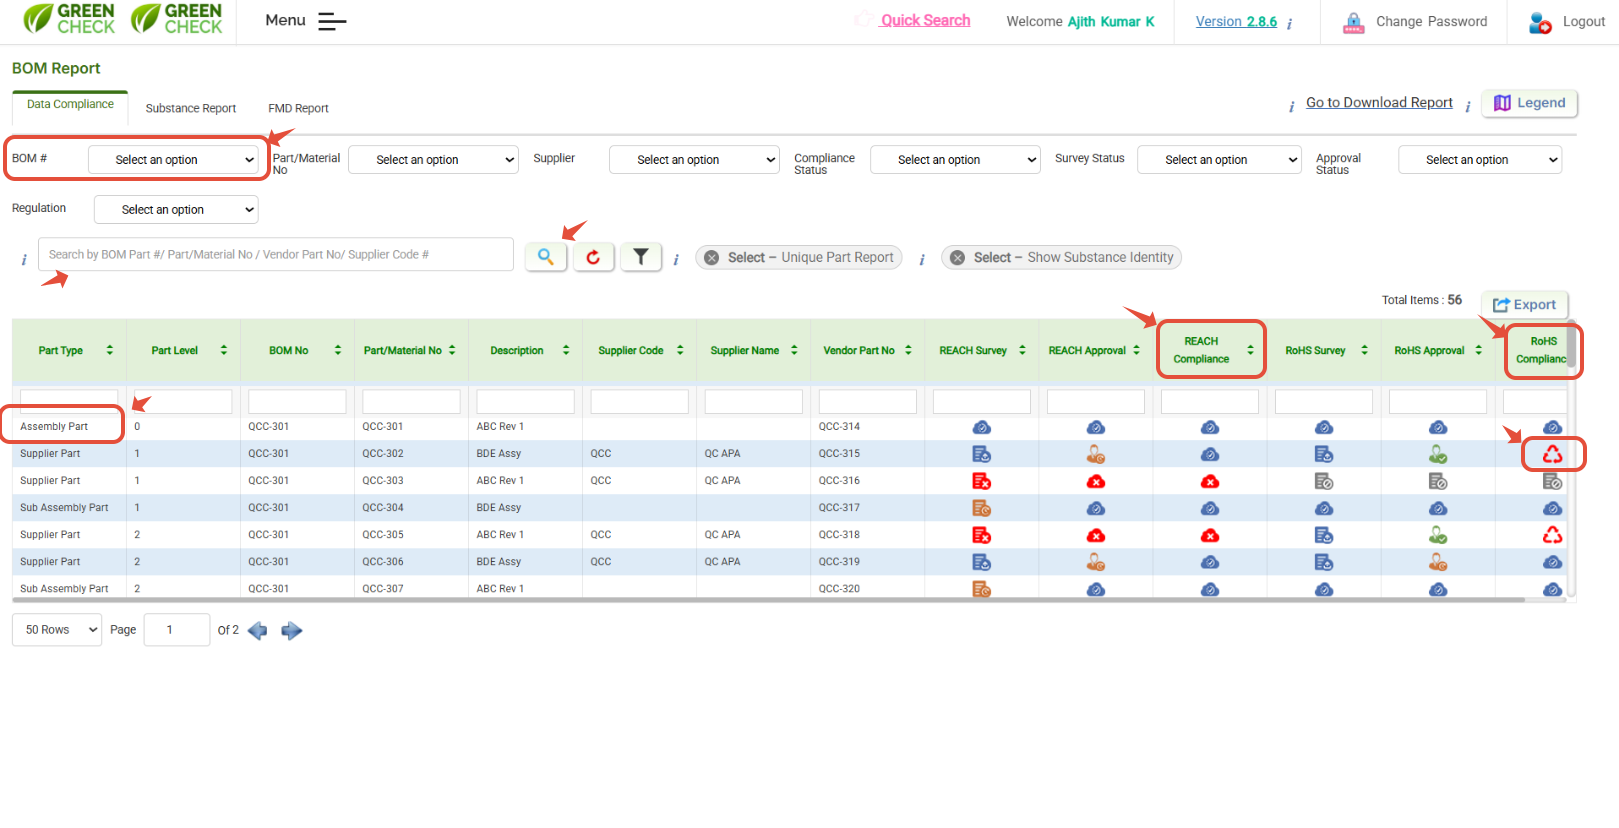Click the BOM part search text field
1619x828 pixels.
[x=276, y=255]
